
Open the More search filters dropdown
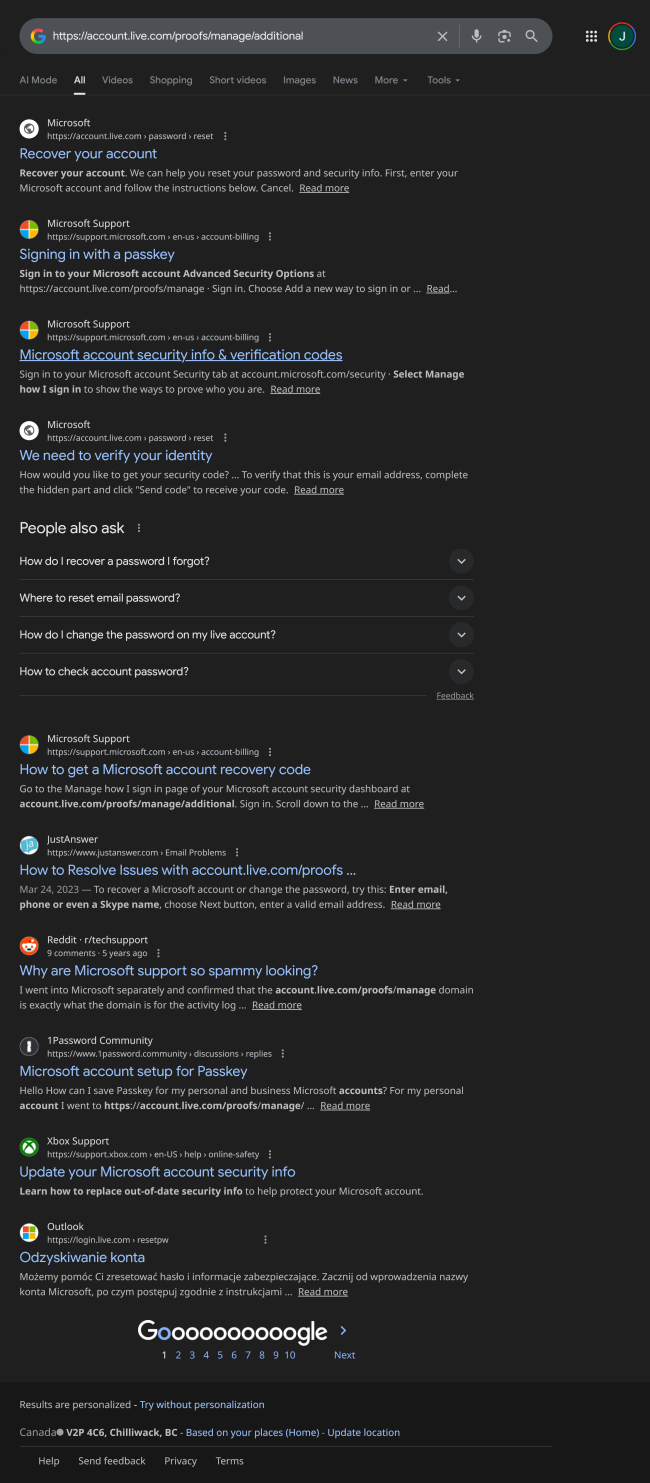(391, 80)
